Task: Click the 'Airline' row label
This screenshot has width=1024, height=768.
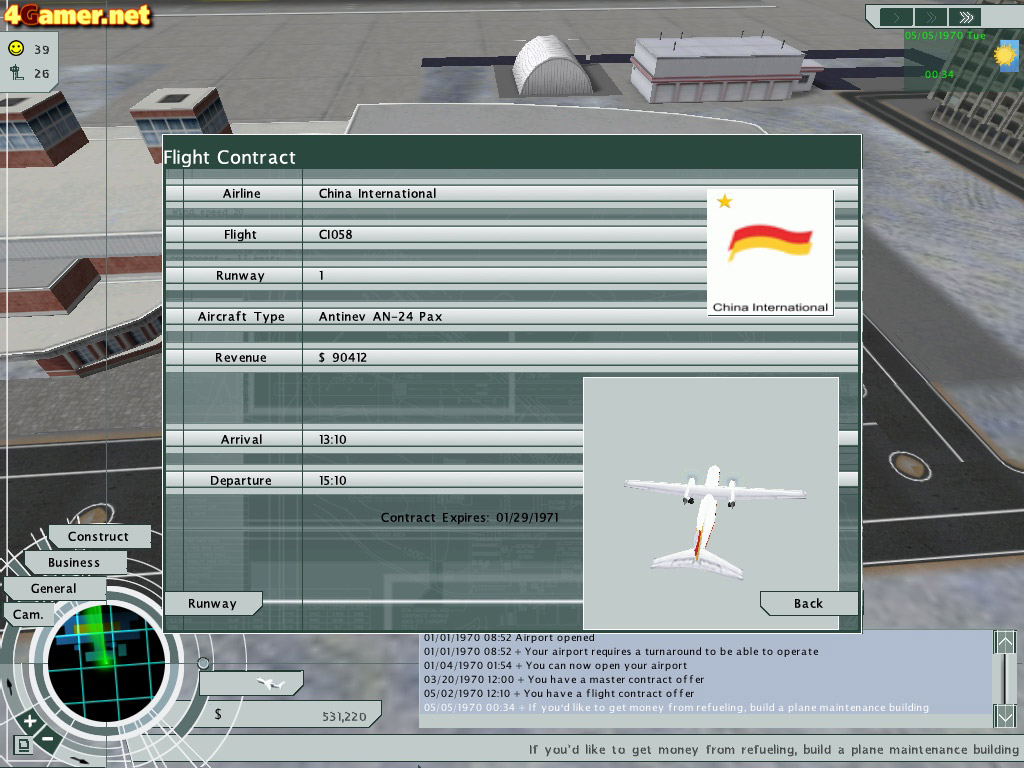Action: point(242,193)
